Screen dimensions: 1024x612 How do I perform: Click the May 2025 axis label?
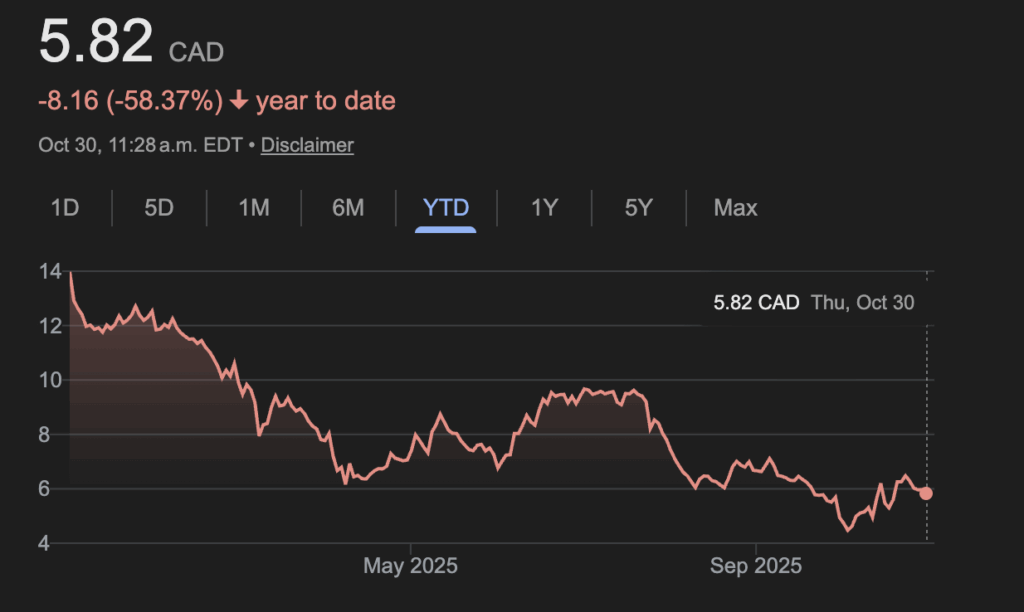(410, 566)
